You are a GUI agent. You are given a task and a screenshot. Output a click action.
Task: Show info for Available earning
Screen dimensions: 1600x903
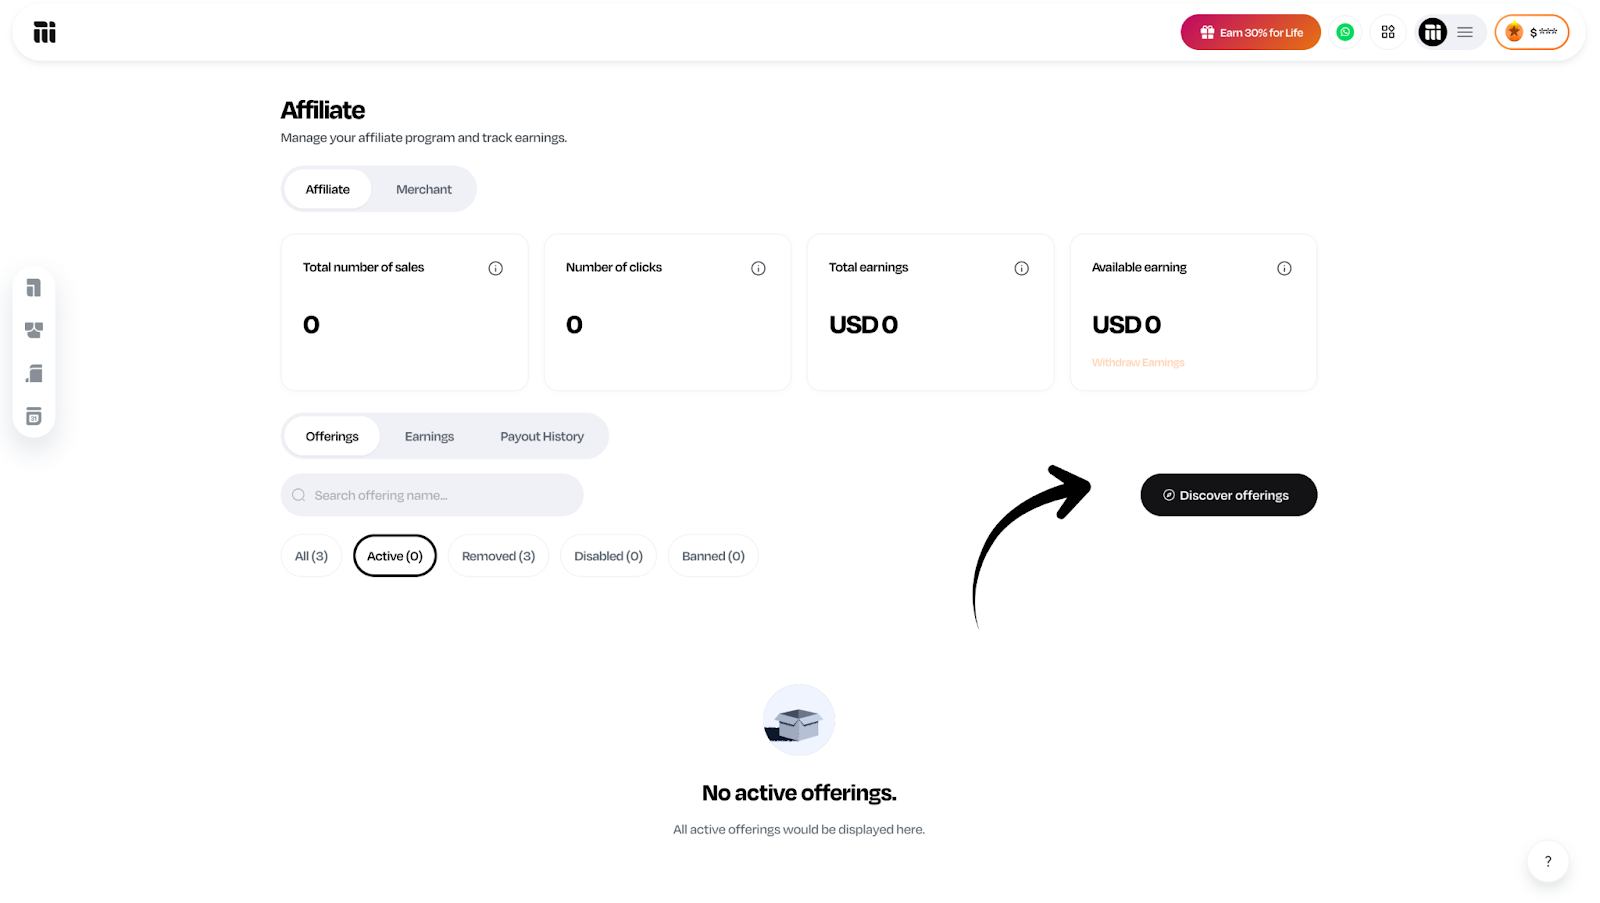(1284, 268)
